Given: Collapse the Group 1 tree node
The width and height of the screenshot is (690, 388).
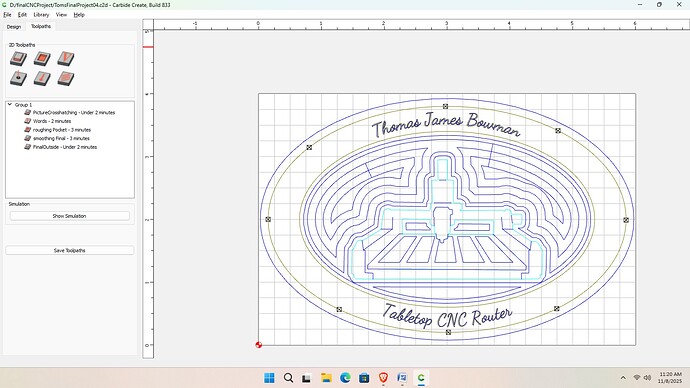Looking at the screenshot, I should (10, 105).
